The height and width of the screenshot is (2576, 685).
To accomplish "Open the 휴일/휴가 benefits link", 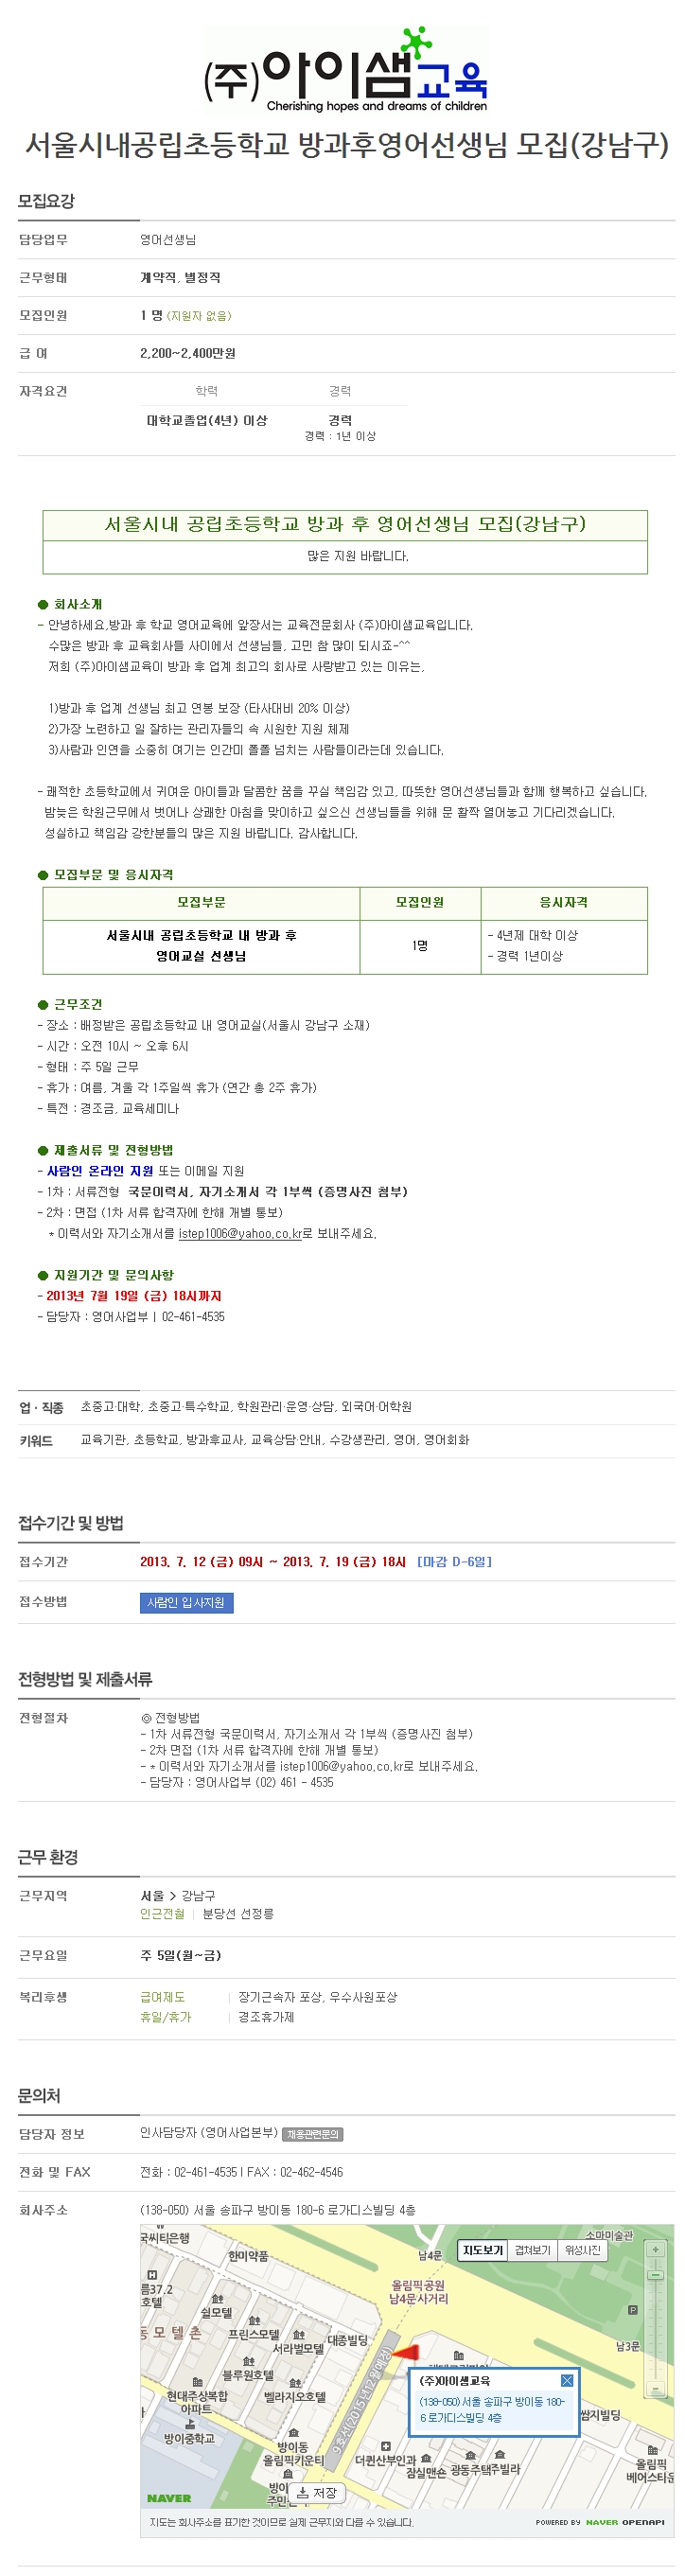I will [x=165, y=2017].
